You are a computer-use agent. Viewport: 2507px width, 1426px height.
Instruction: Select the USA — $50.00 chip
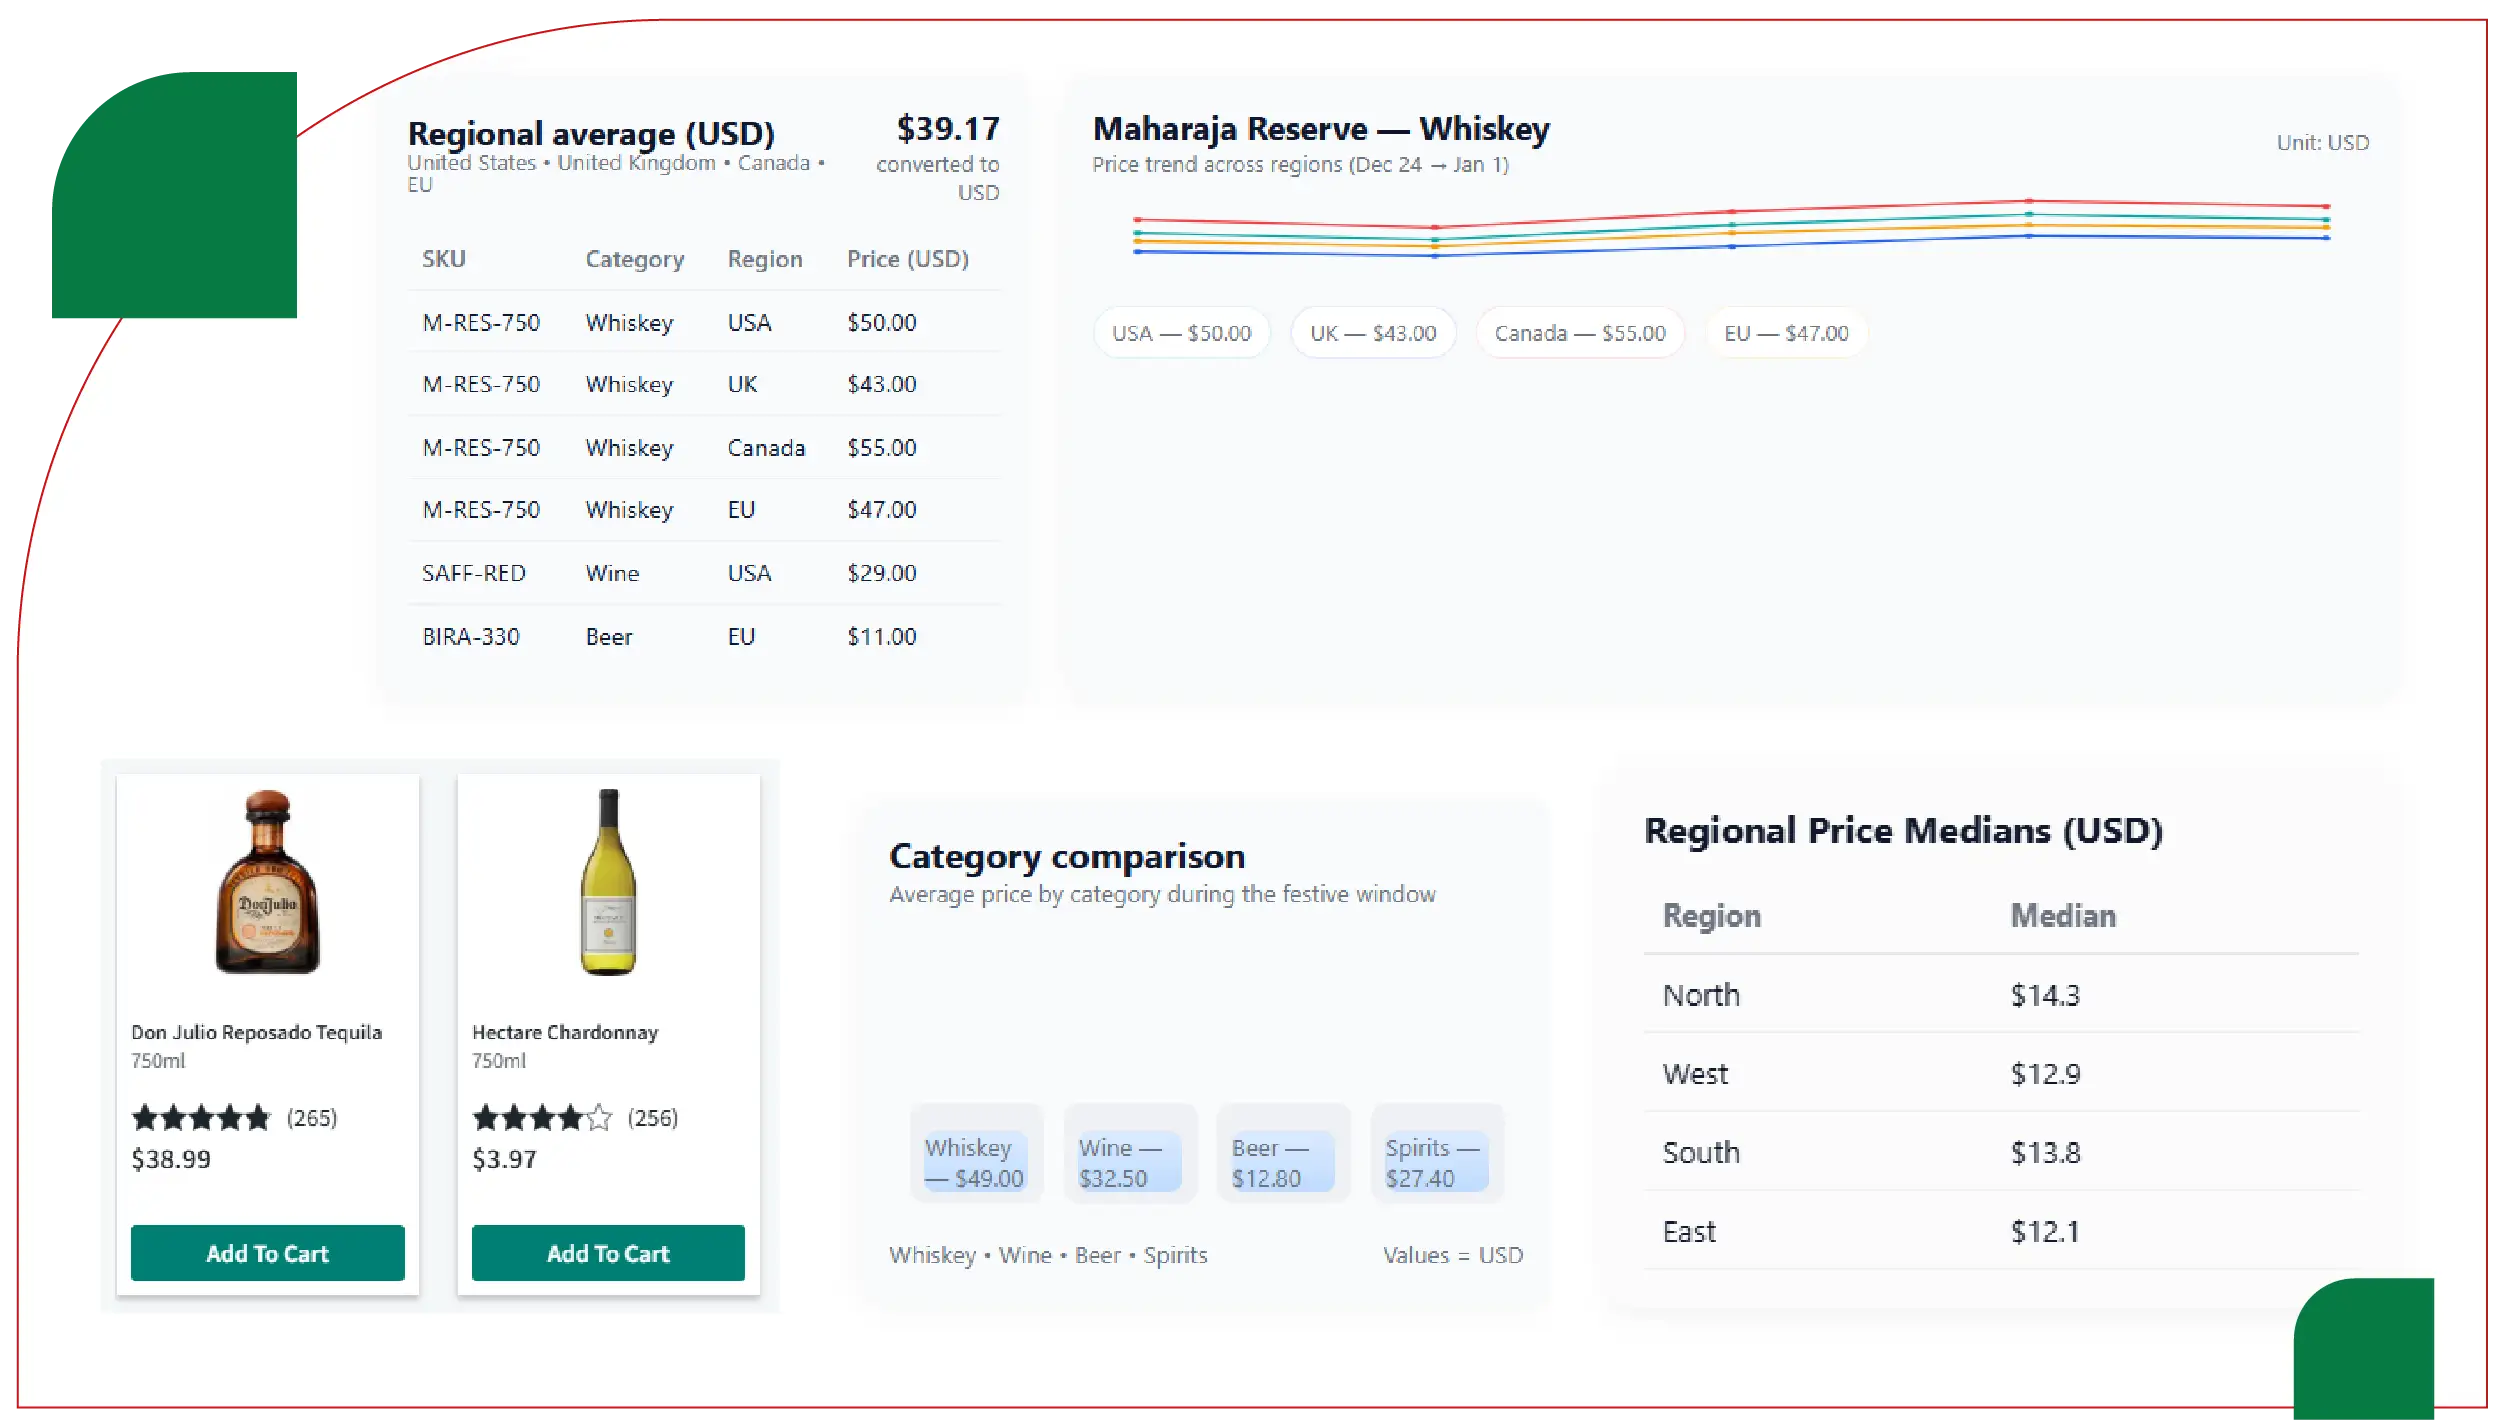point(1181,333)
